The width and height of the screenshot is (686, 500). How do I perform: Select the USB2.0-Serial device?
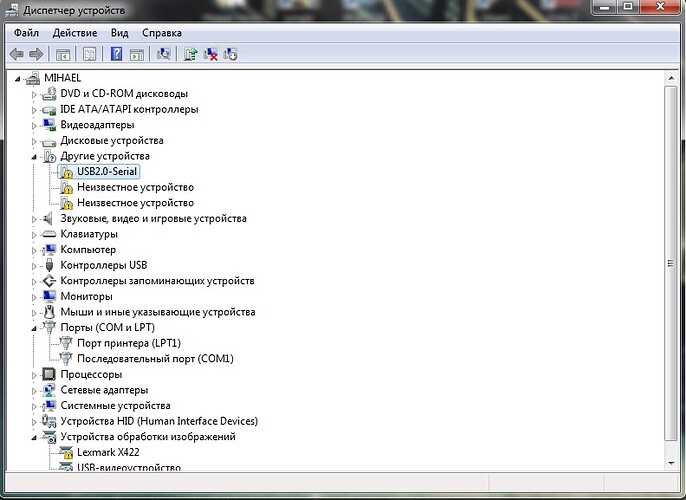click(x=107, y=171)
